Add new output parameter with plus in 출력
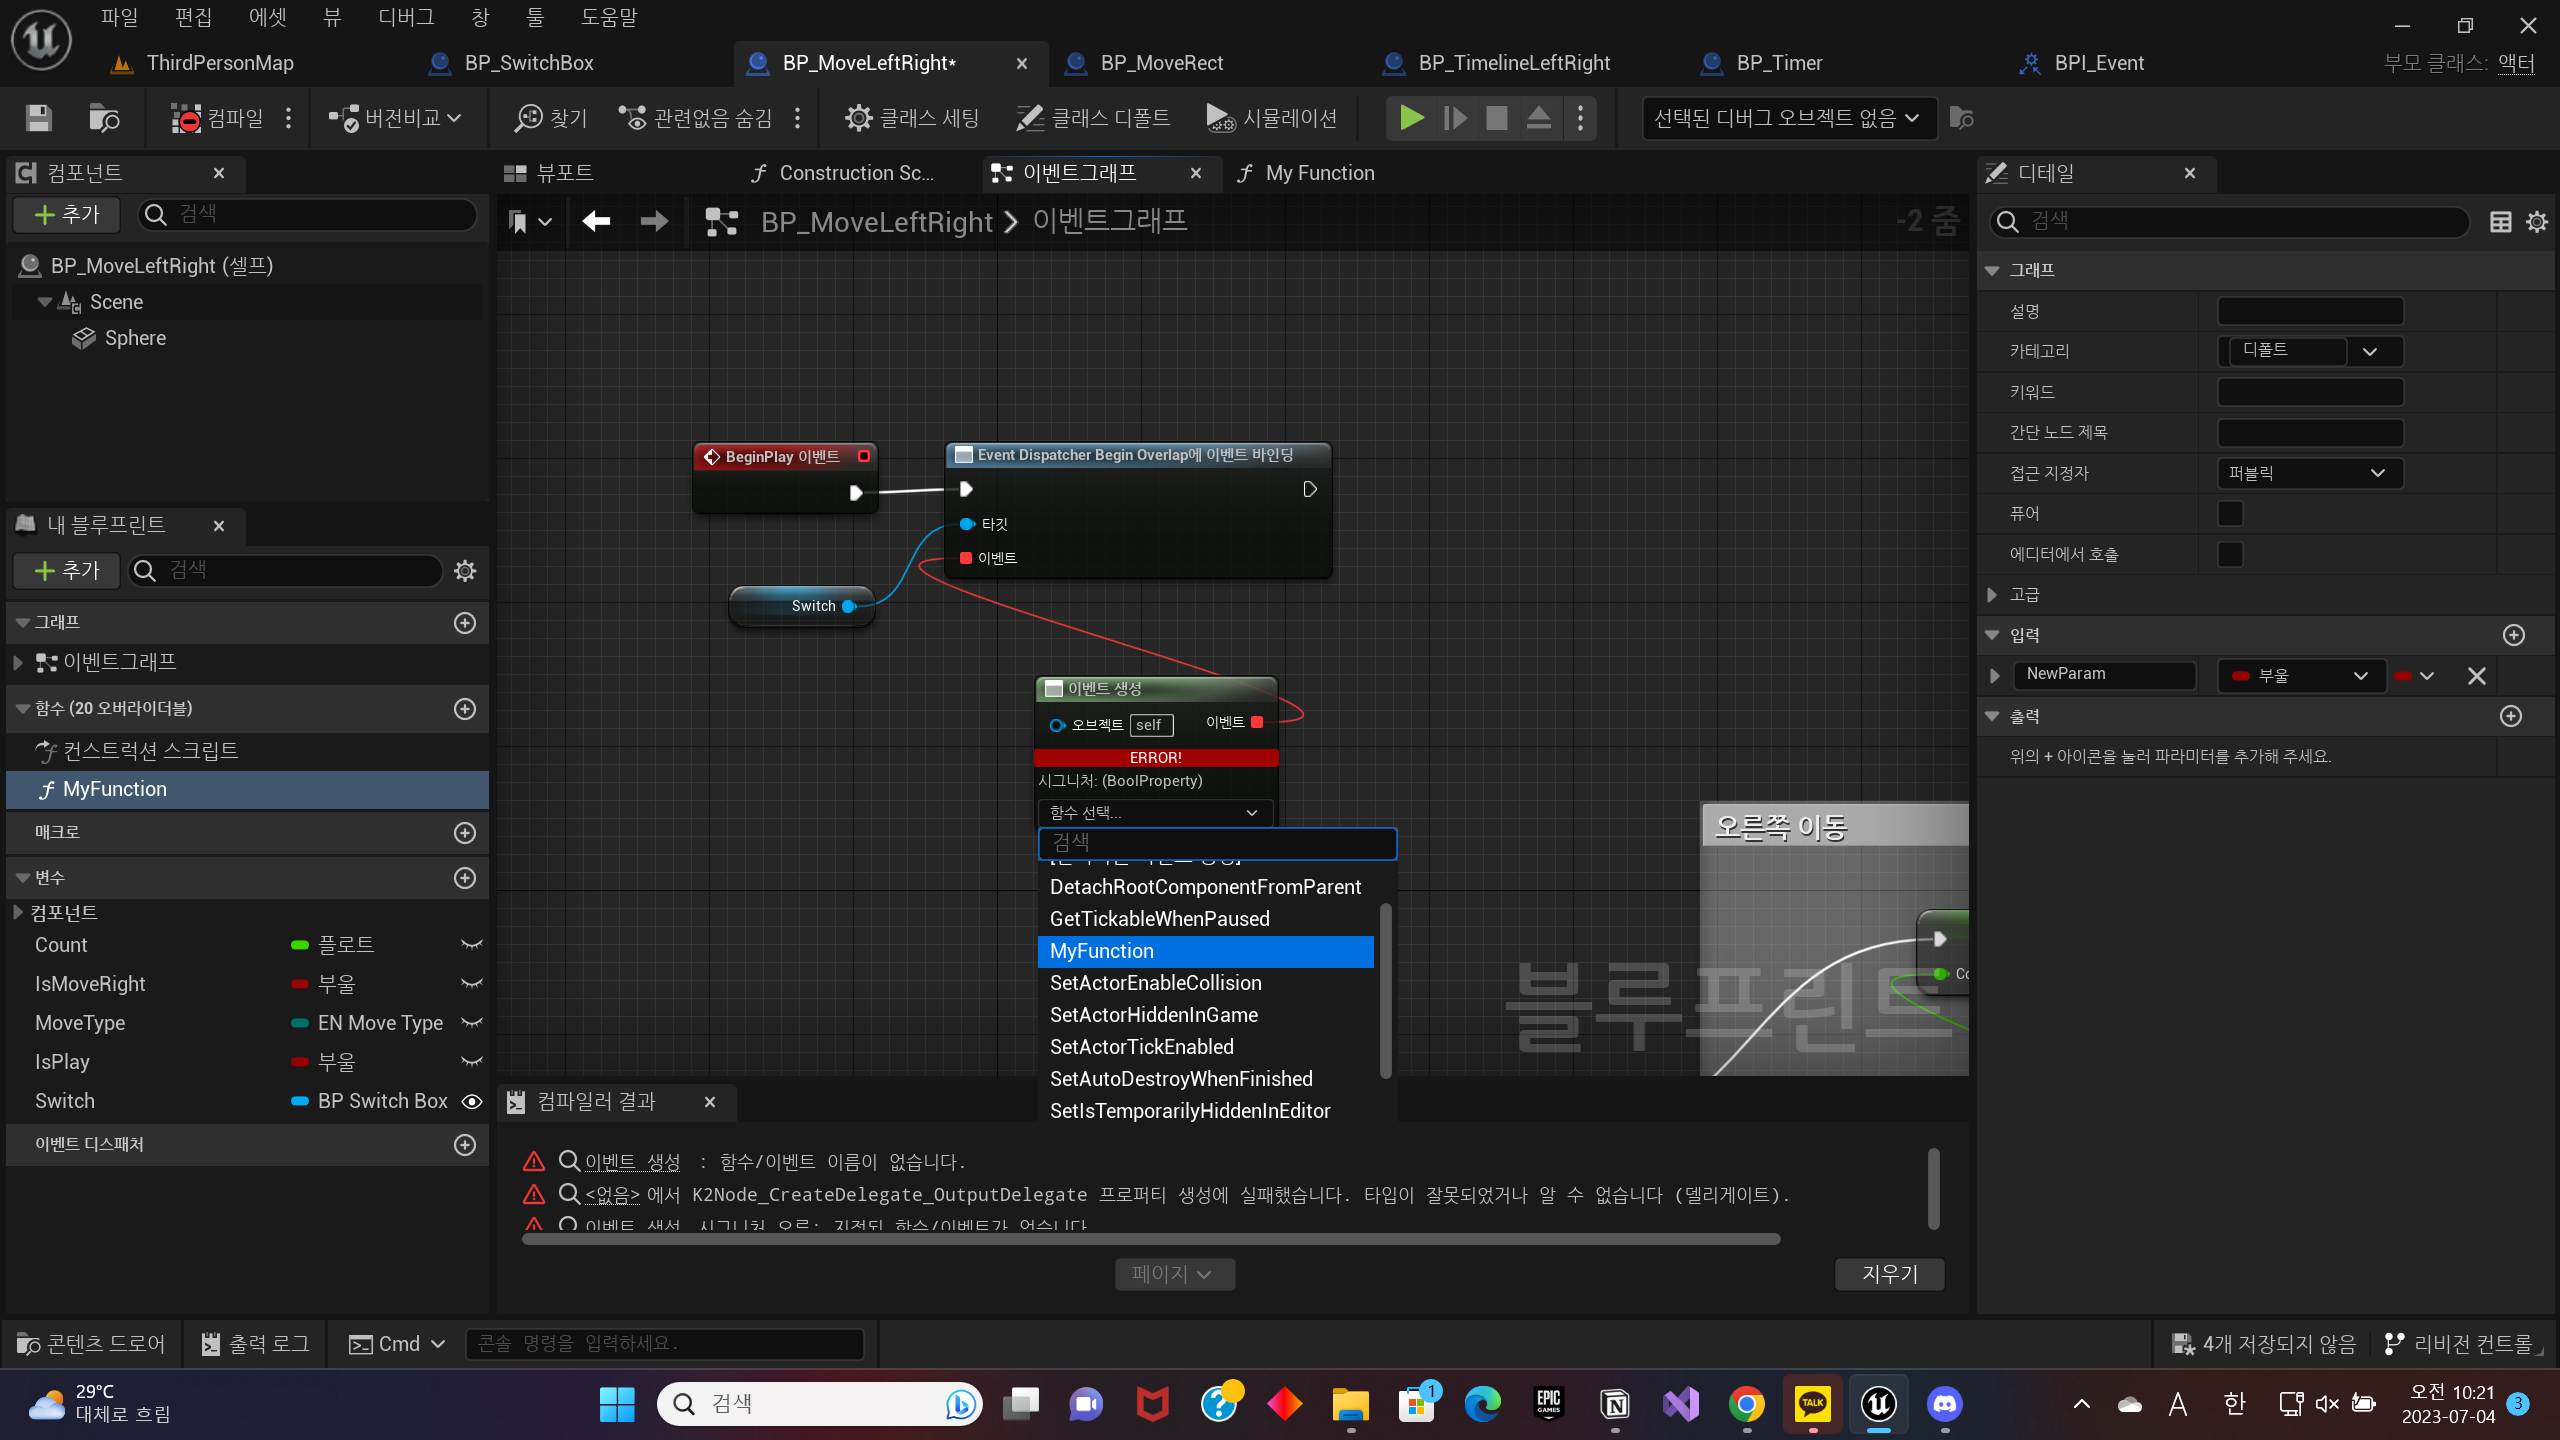The image size is (2560, 1440). coord(2511,717)
